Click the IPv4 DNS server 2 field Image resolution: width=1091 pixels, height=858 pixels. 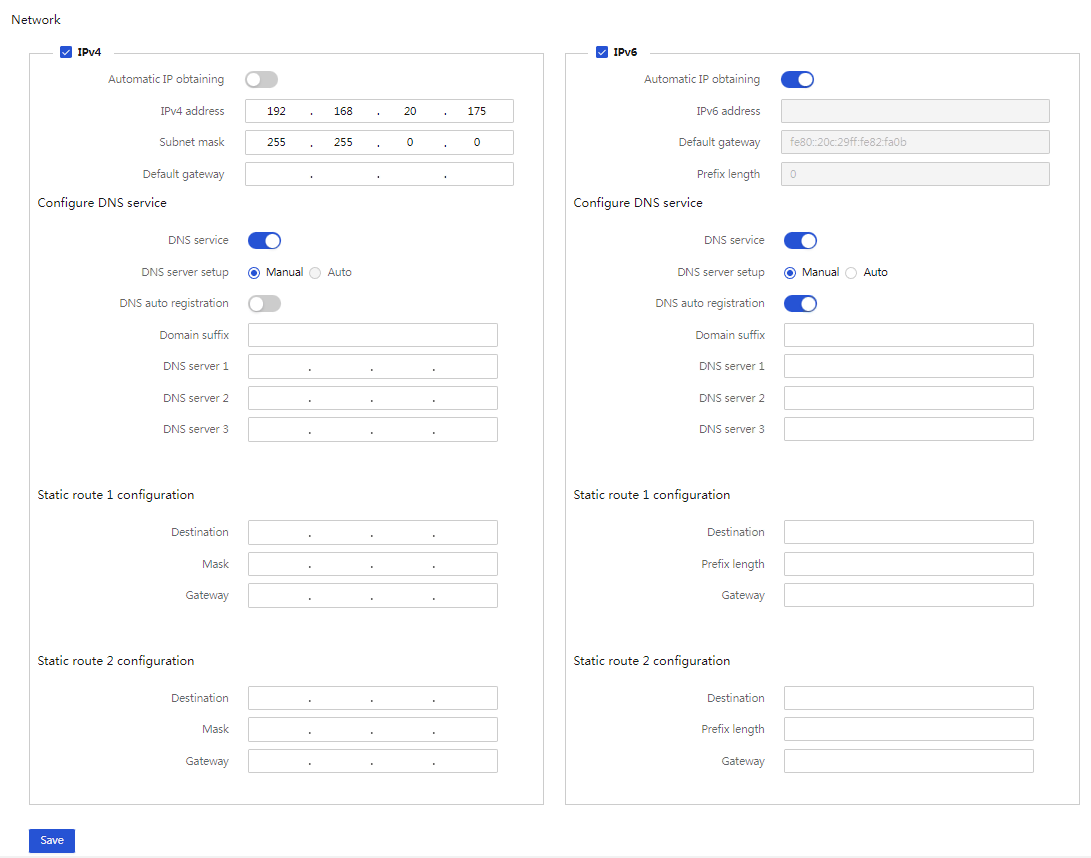tap(373, 398)
